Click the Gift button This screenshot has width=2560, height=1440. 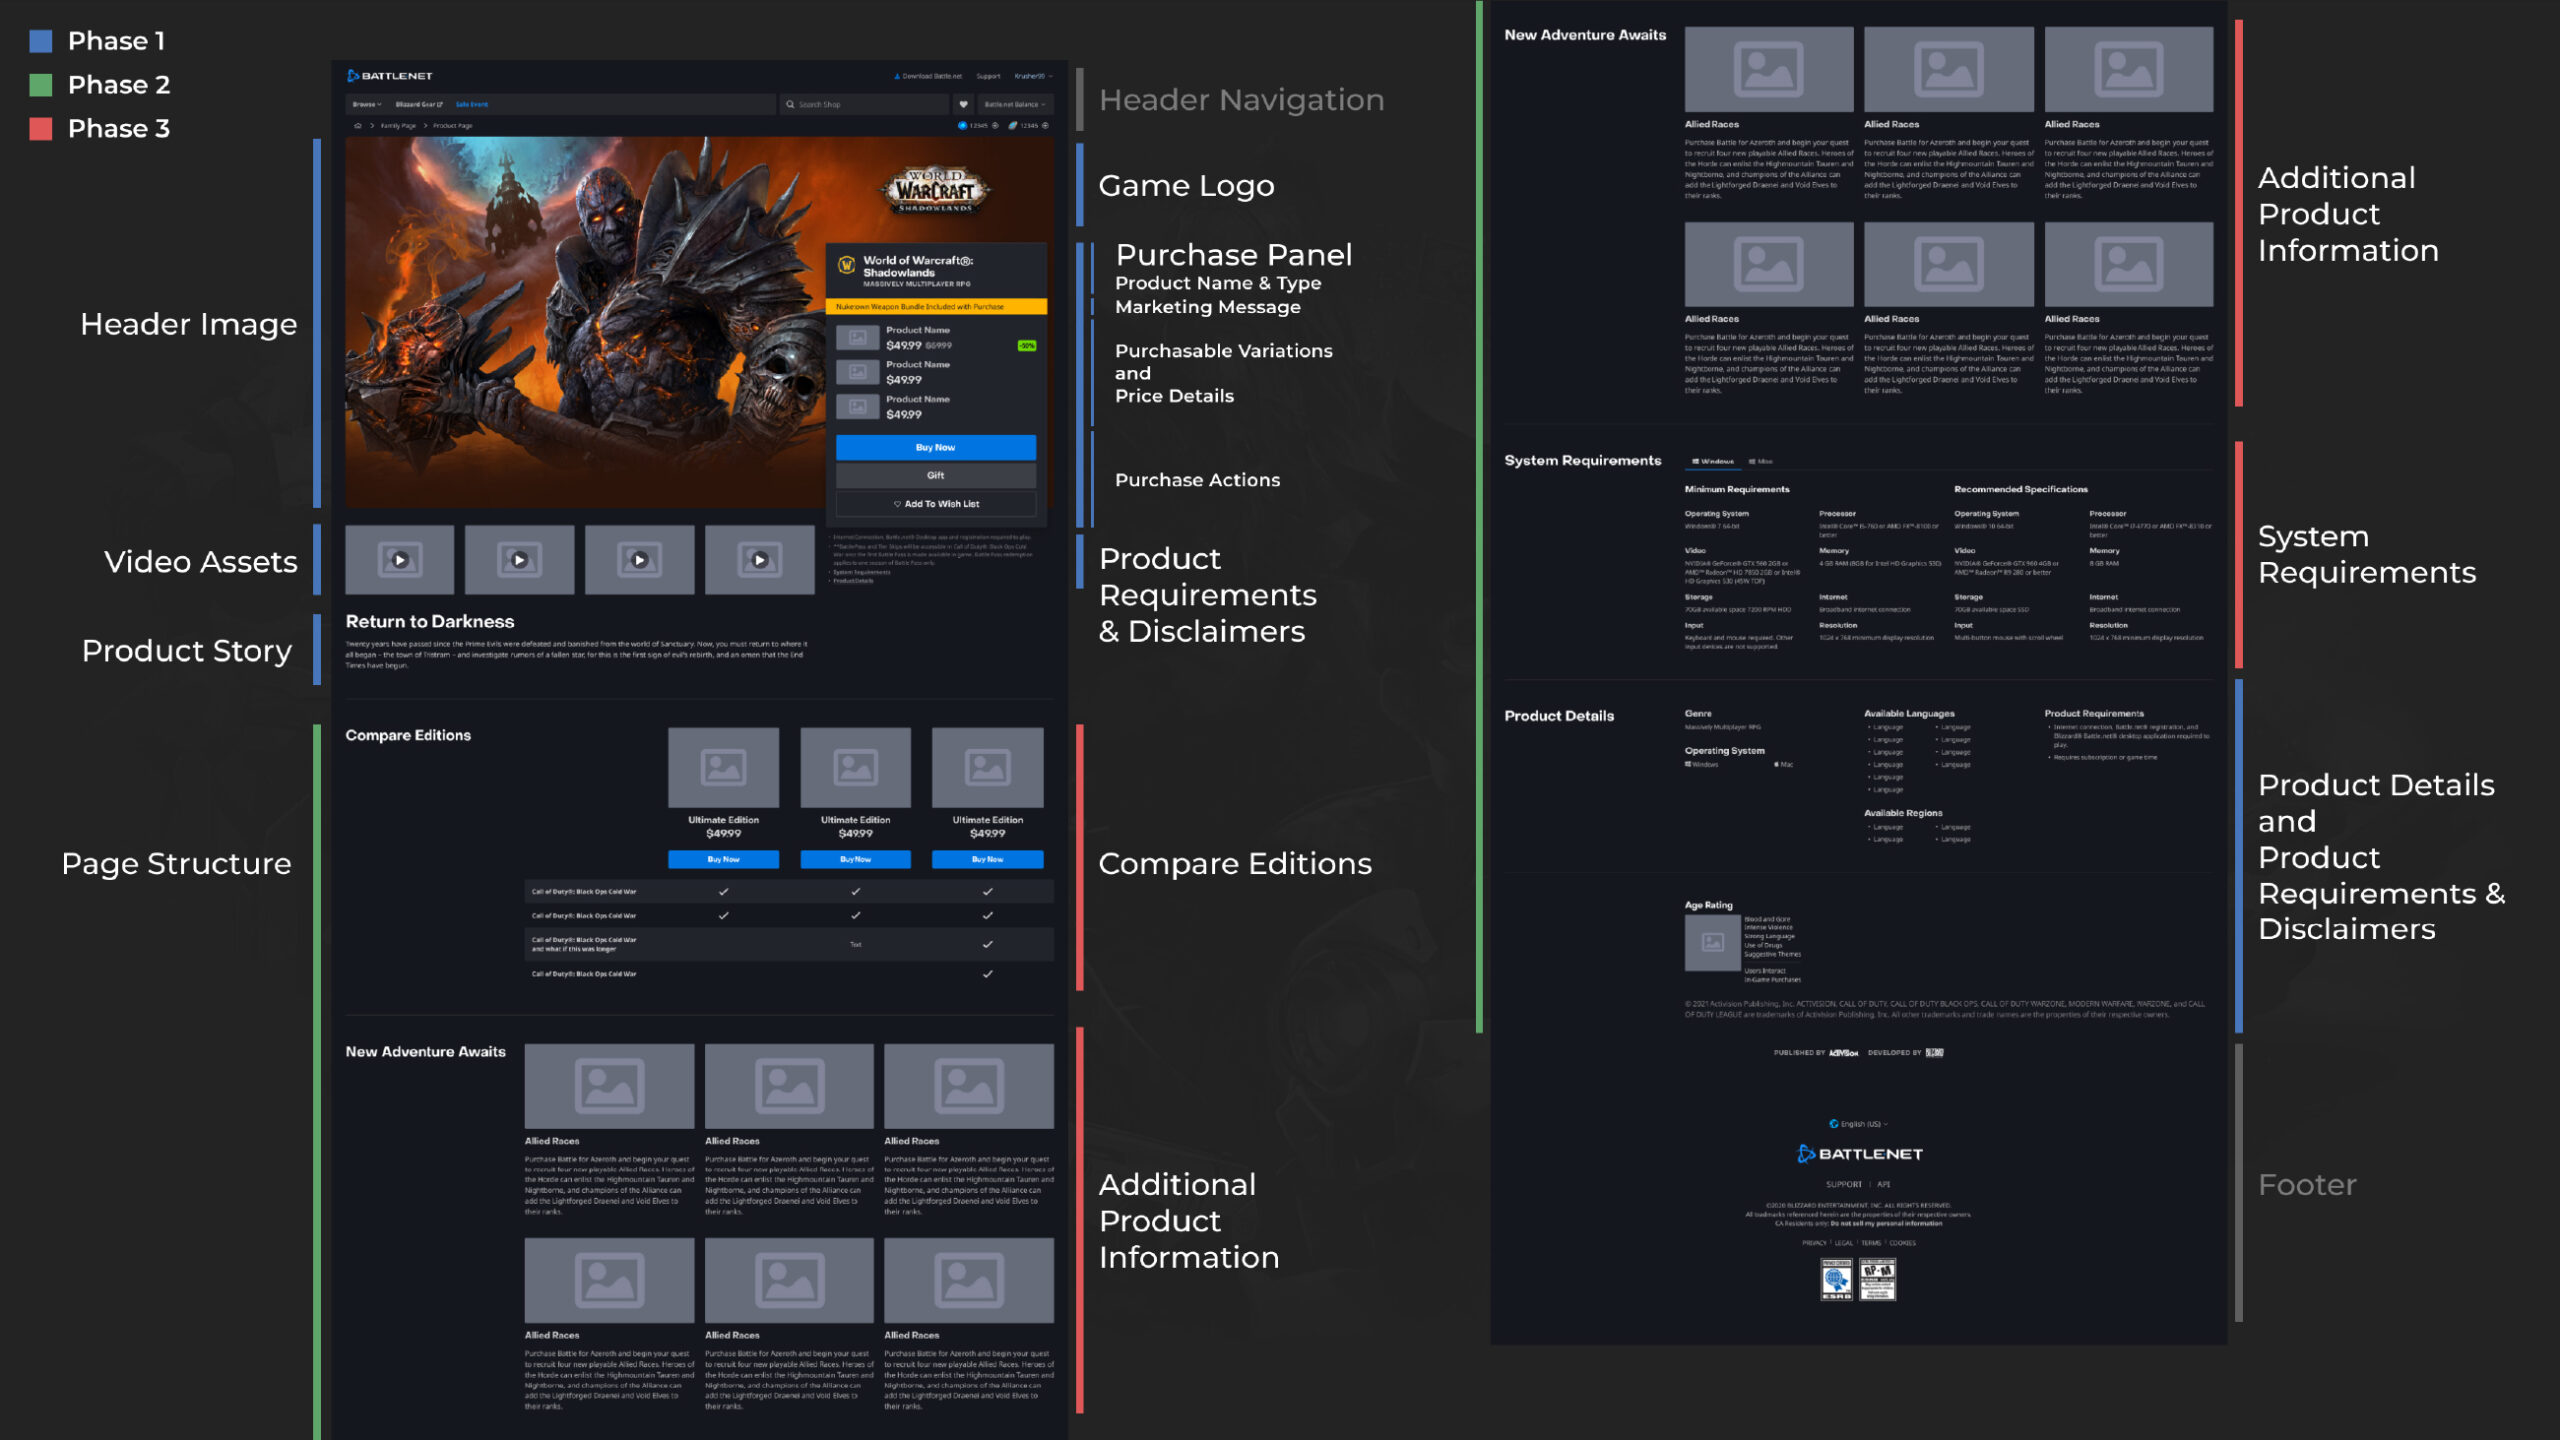pos(936,475)
